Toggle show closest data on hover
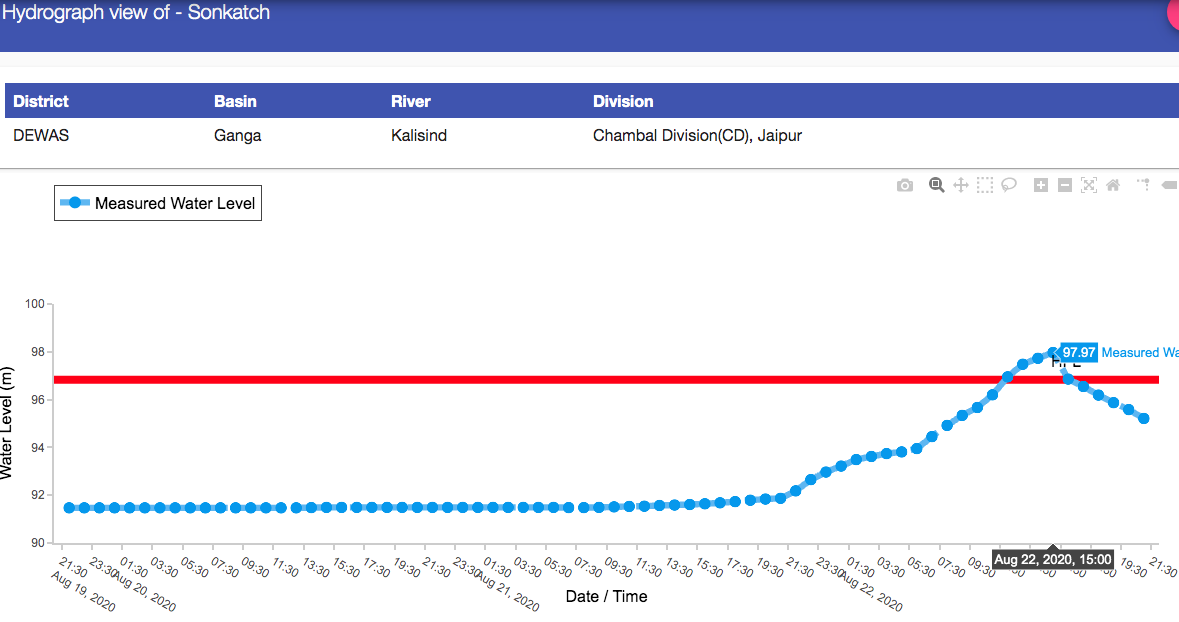This screenshot has width=1179, height=622. point(1170,185)
